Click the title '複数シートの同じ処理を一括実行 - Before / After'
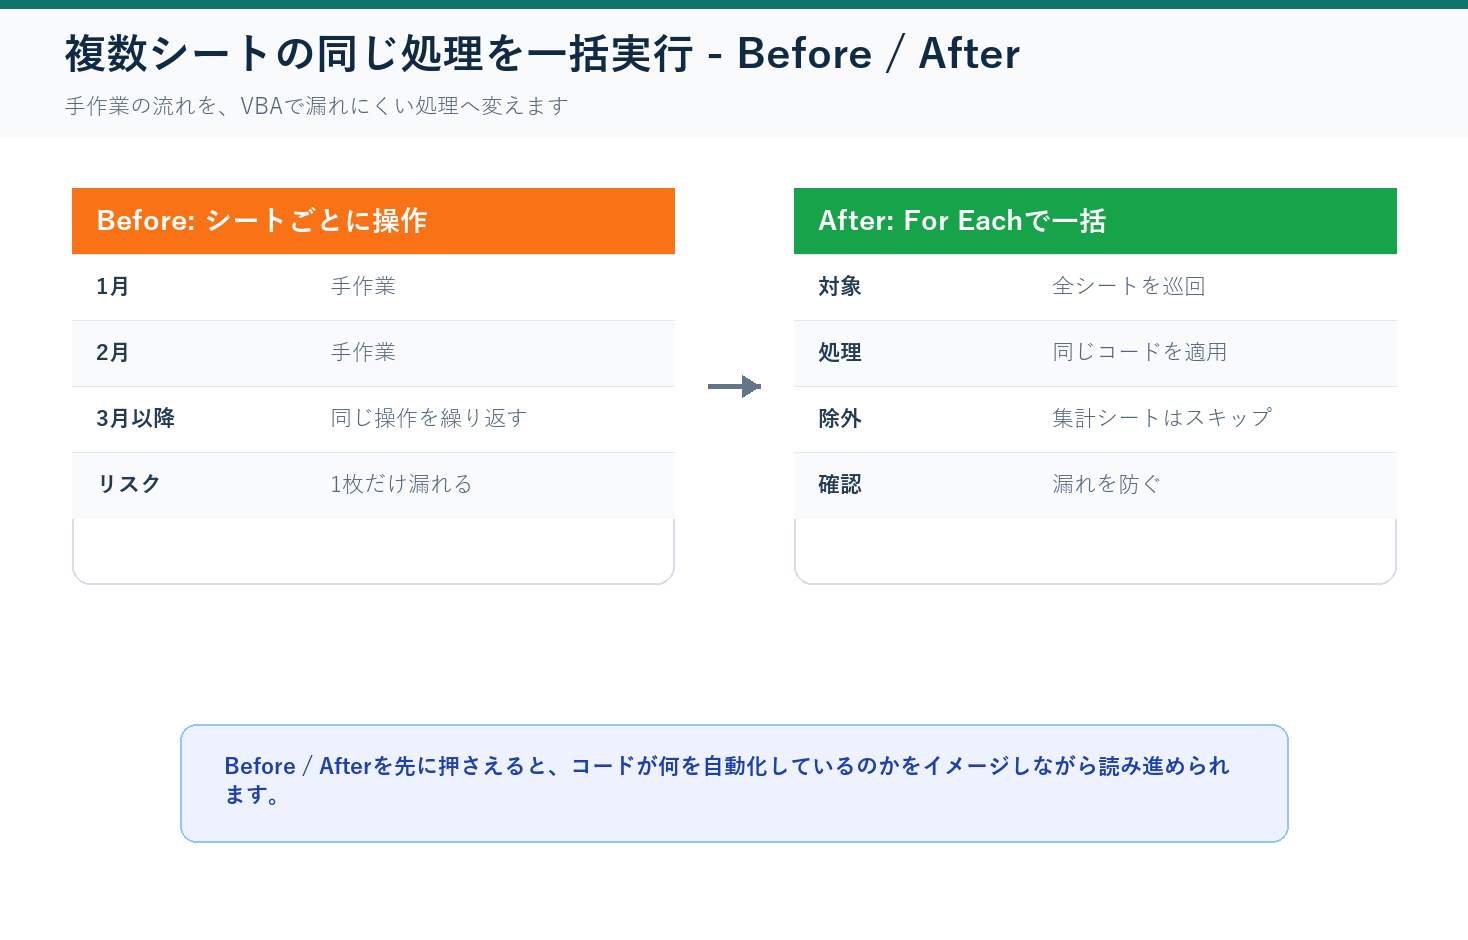This screenshot has width=1468, height=940. pos(543,54)
